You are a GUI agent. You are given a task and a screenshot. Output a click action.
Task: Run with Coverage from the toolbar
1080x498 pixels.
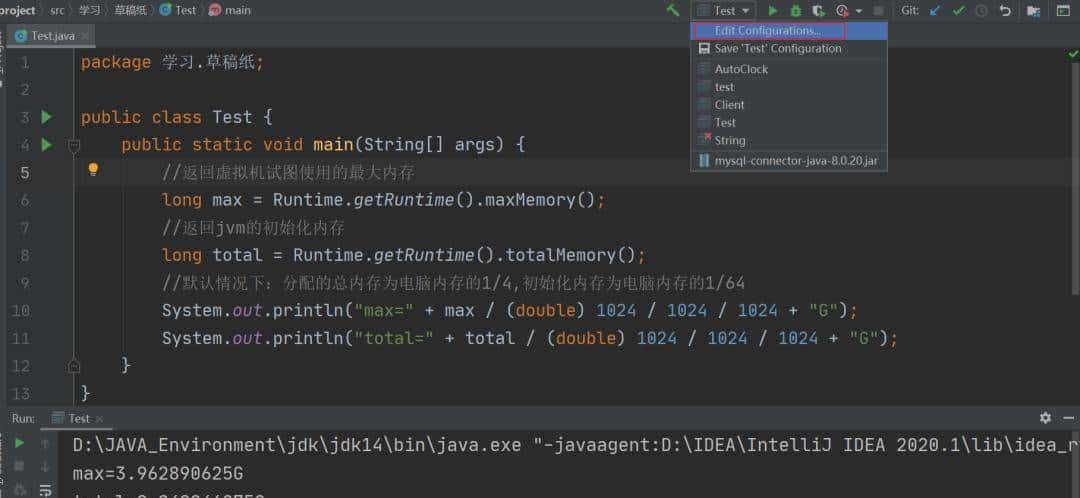pyautogui.click(x=819, y=10)
